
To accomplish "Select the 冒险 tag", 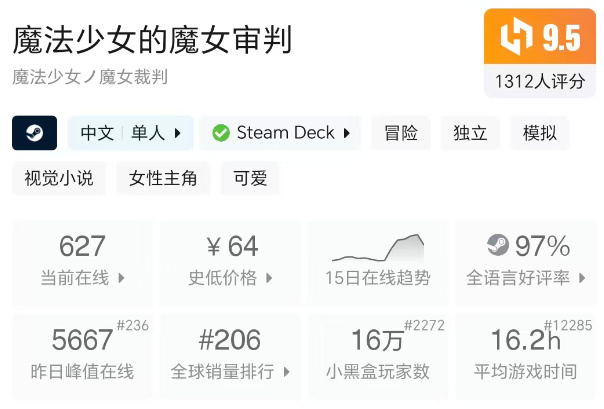I will [x=401, y=133].
